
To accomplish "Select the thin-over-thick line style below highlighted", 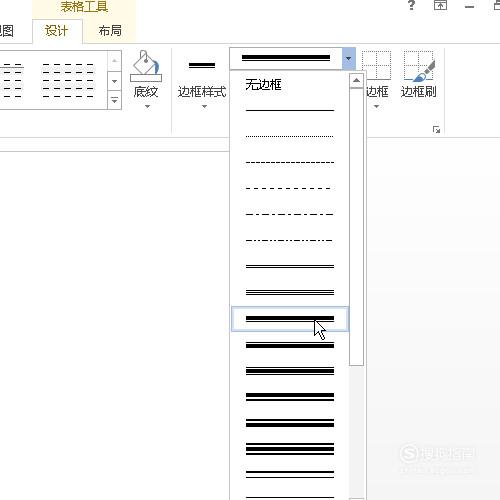I will (x=290, y=345).
